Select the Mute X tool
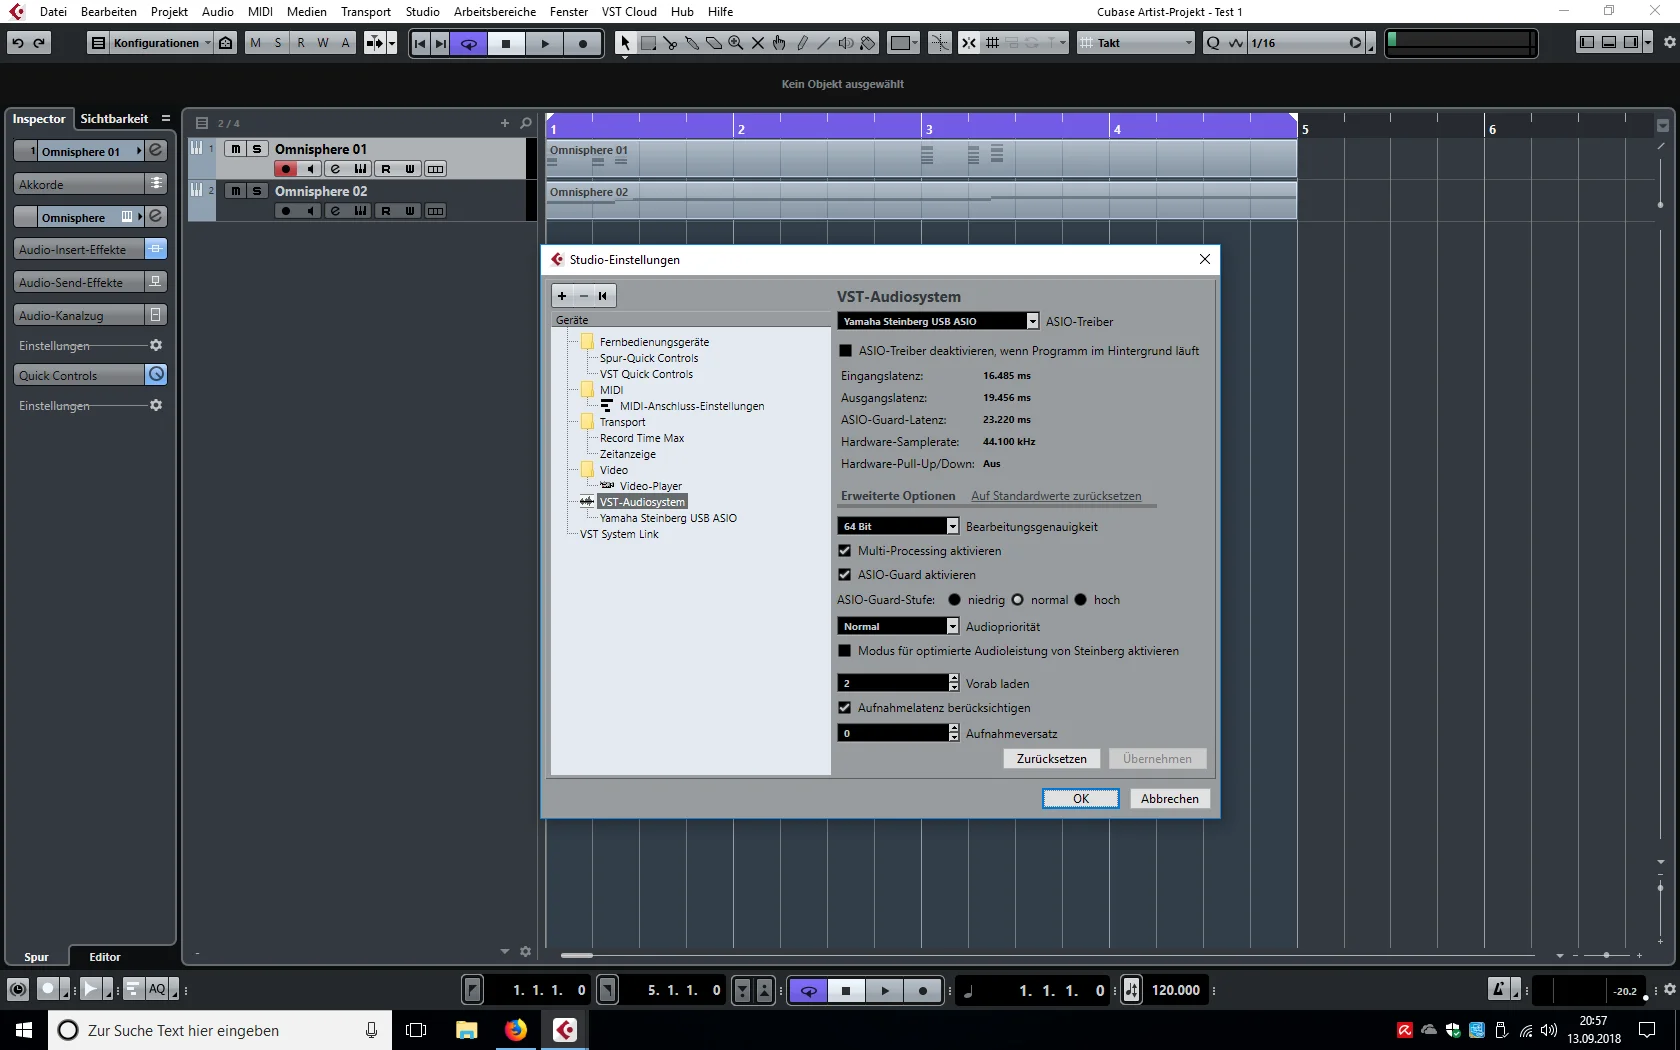Screen dimensions: 1680x1050 758,43
